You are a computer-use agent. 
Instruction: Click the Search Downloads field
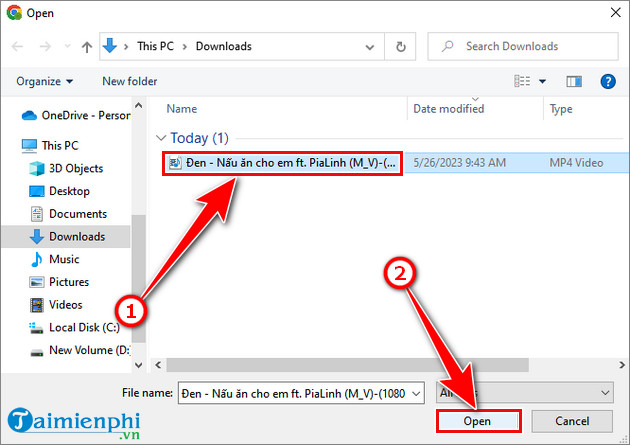(523, 47)
